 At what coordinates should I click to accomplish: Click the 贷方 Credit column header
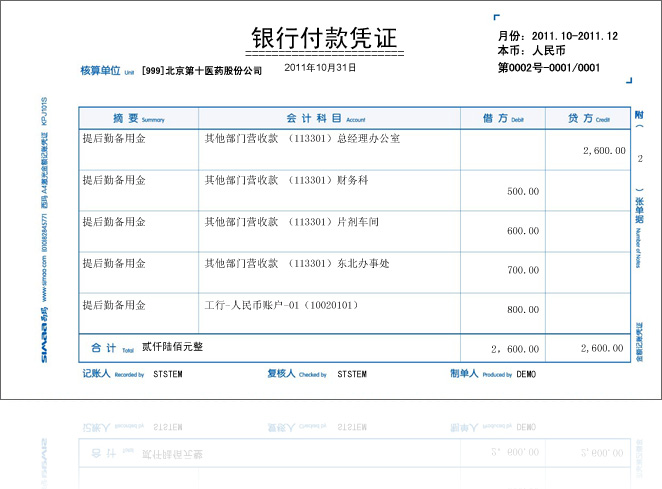coord(589,119)
